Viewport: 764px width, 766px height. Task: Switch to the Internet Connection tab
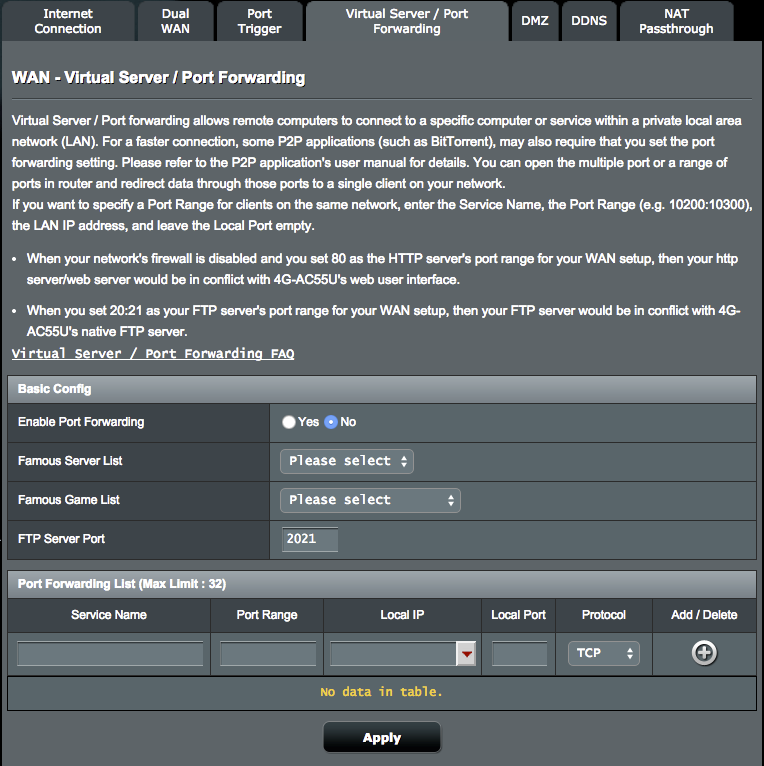point(68,21)
